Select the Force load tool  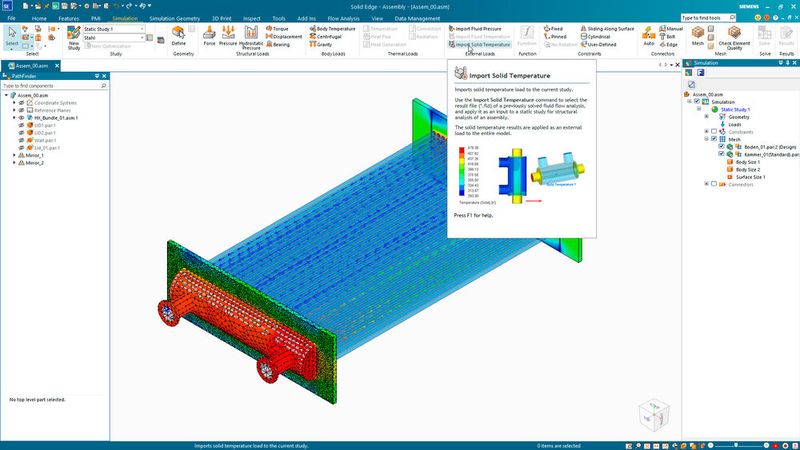(x=209, y=36)
